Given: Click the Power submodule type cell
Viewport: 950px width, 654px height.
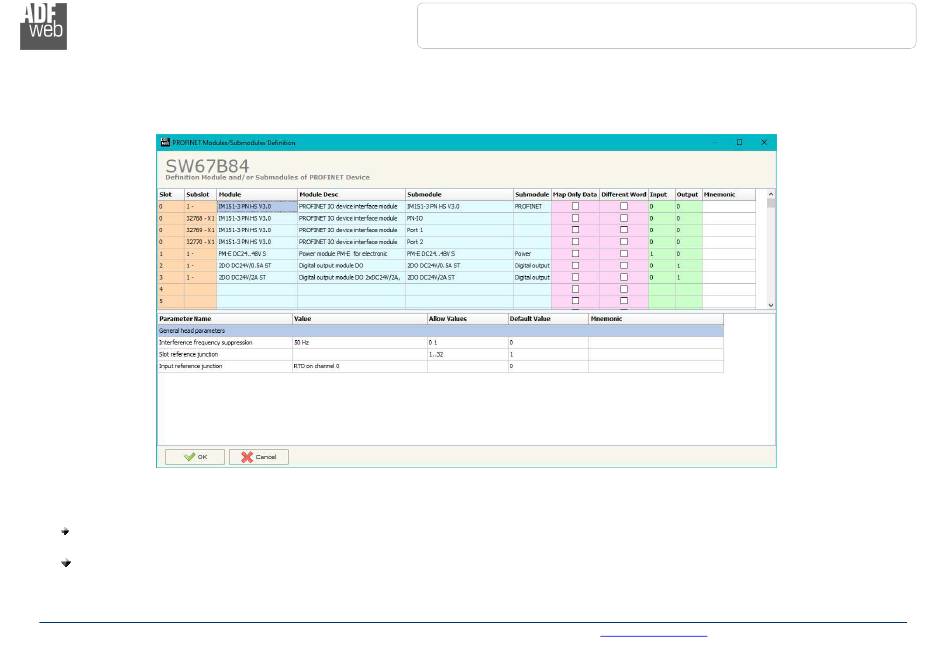Looking at the screenshot, I should (x=532, y=254).
